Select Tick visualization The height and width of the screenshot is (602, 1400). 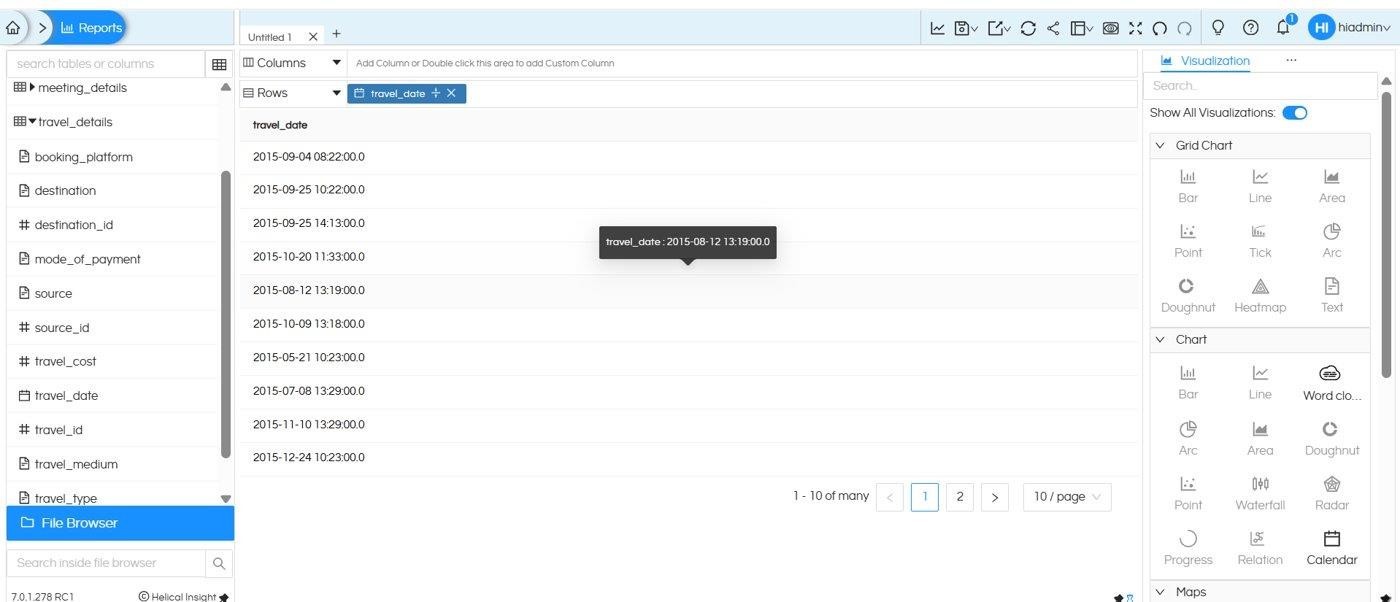(x=1260, y=241)
